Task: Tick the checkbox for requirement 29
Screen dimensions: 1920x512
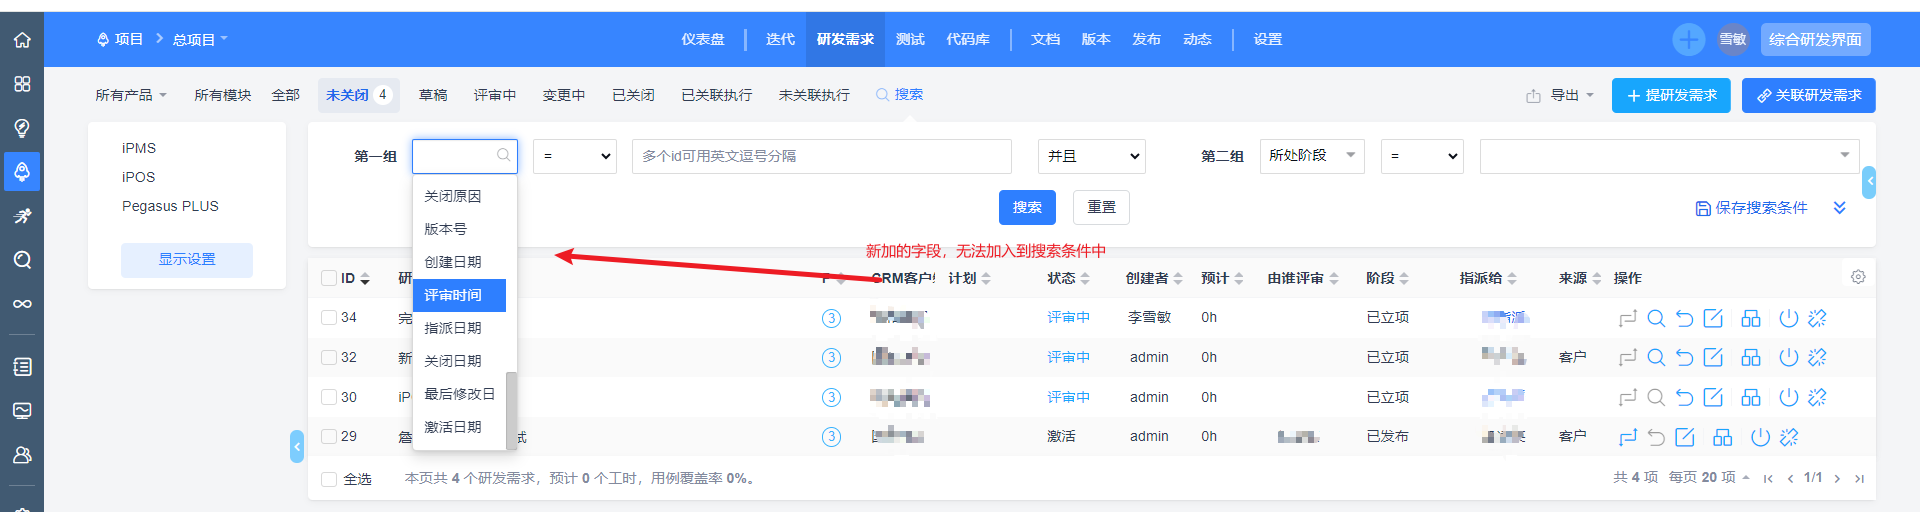Action: 329,437
